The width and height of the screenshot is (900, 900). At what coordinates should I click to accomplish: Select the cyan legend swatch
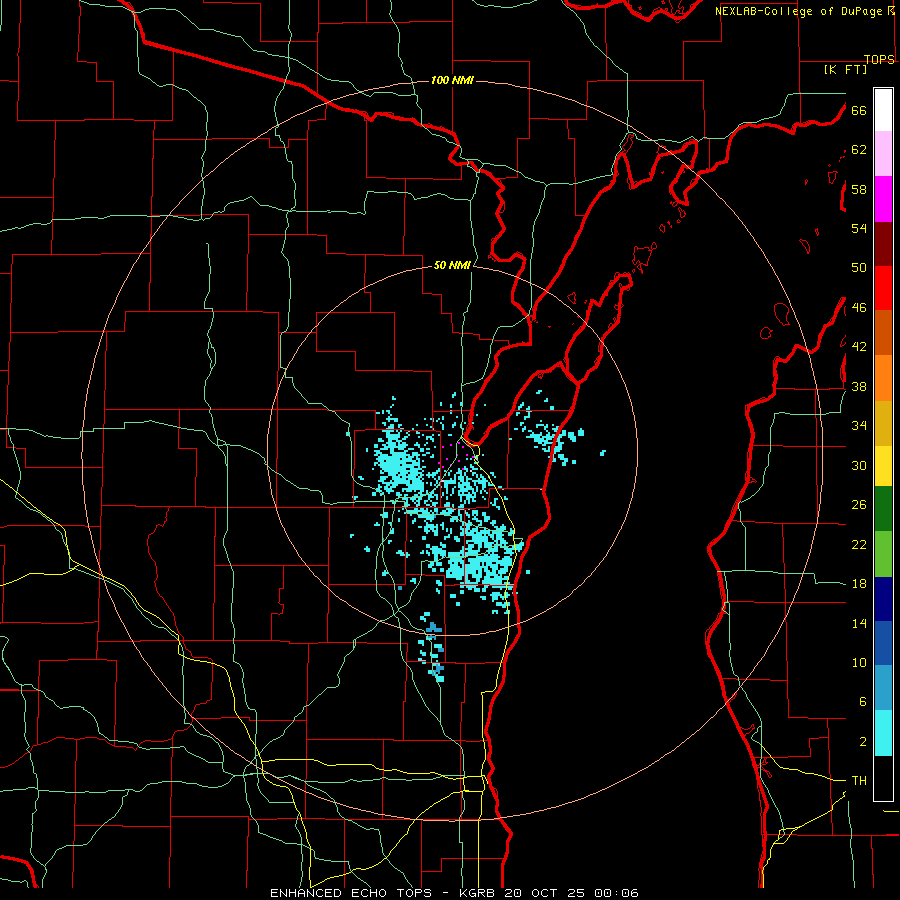(883, 733)
